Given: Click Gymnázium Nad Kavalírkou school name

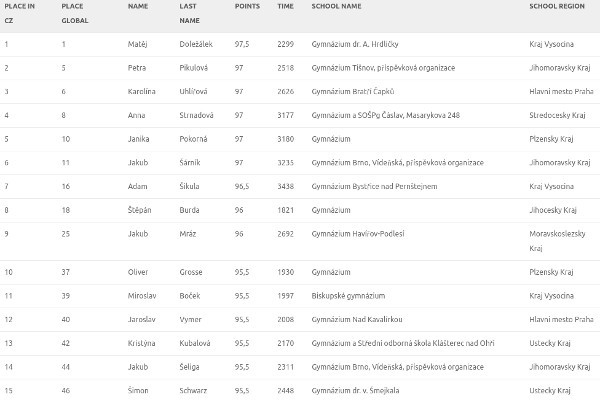Looking at the screenshot, I should point(363,319).
